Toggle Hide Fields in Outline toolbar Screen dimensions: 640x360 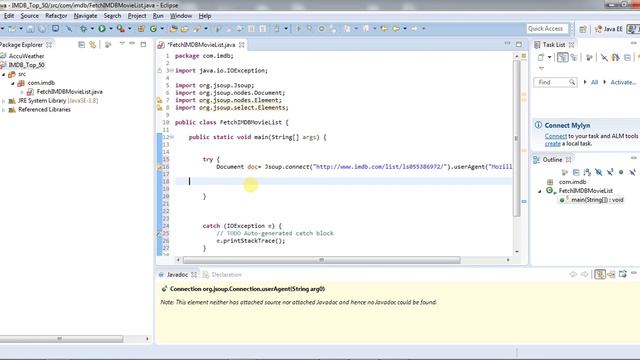598,172
